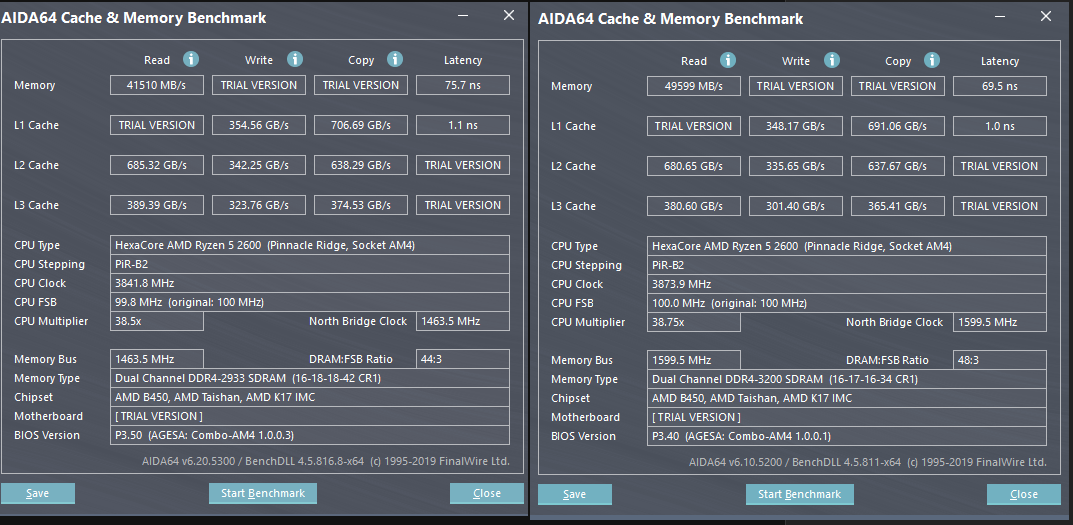Click L1 Cache copy value 691.06 GB/s
This screenshot has width=1073, height=525.
(x=898, y=126)
